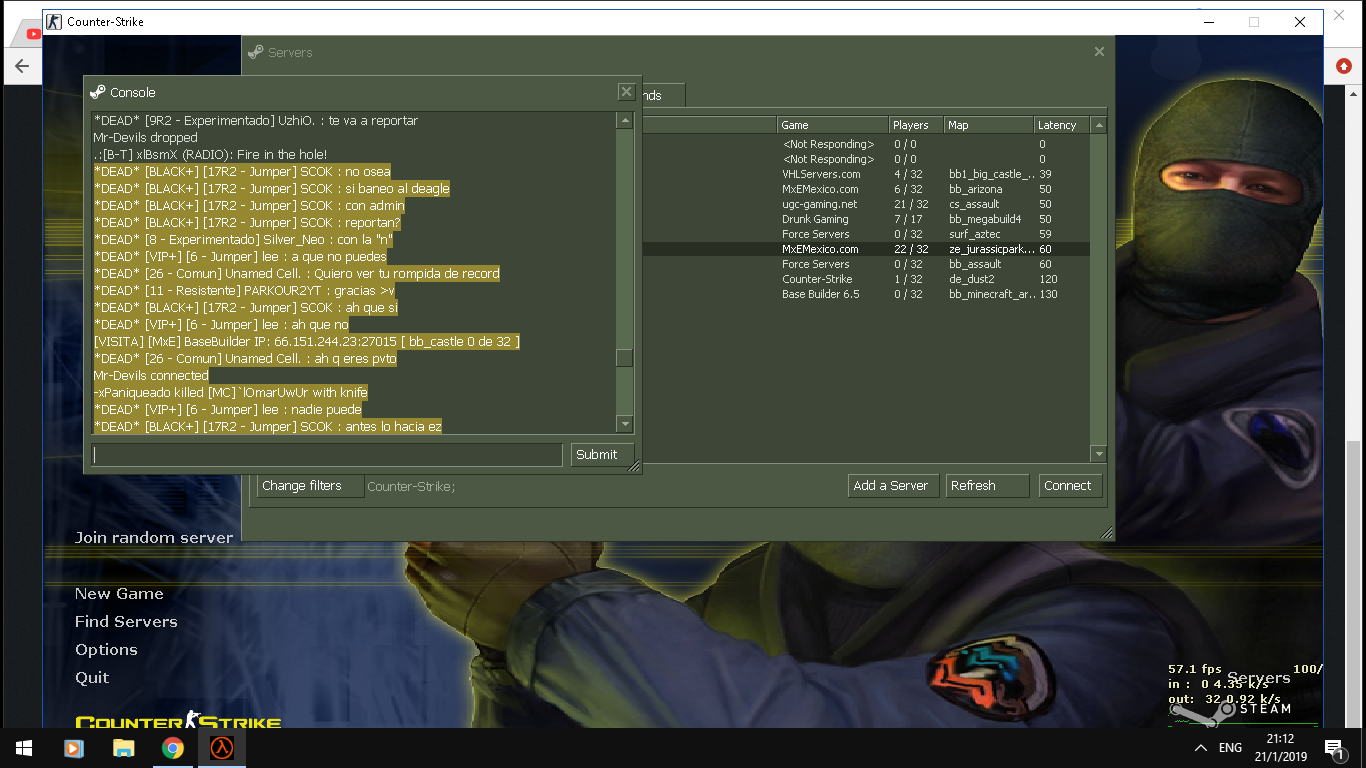This screenshot has height=768, width=1366.
Task: Focus the console command input field
Action: click(327, 455)
